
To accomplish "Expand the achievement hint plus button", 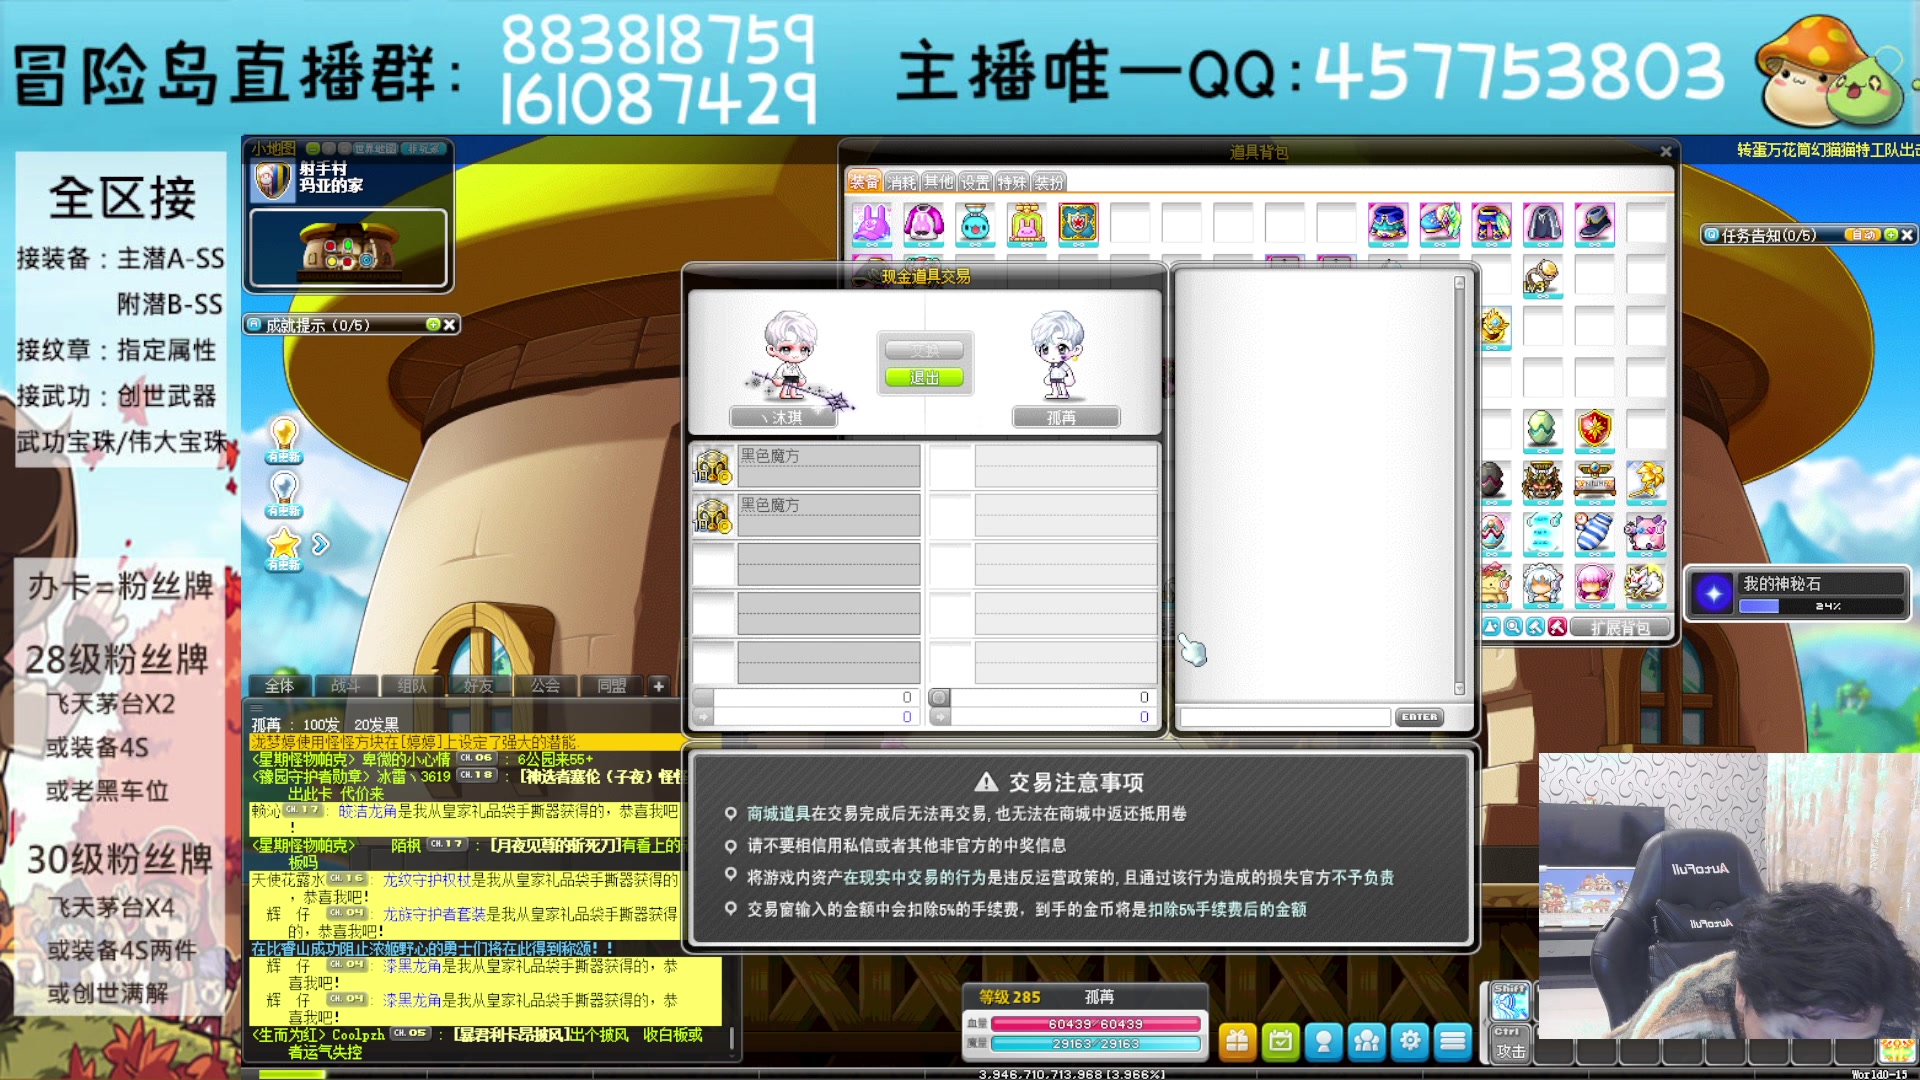I will coord(433,325).
